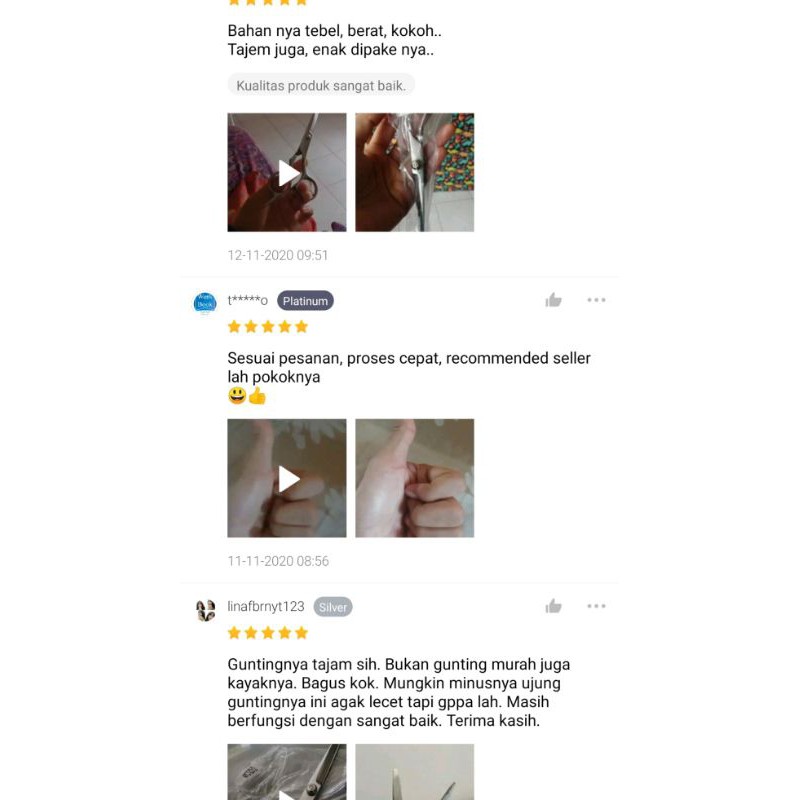Open linafbrnyt123's profile avatar
800x800 pixels.
click(205, 610)
